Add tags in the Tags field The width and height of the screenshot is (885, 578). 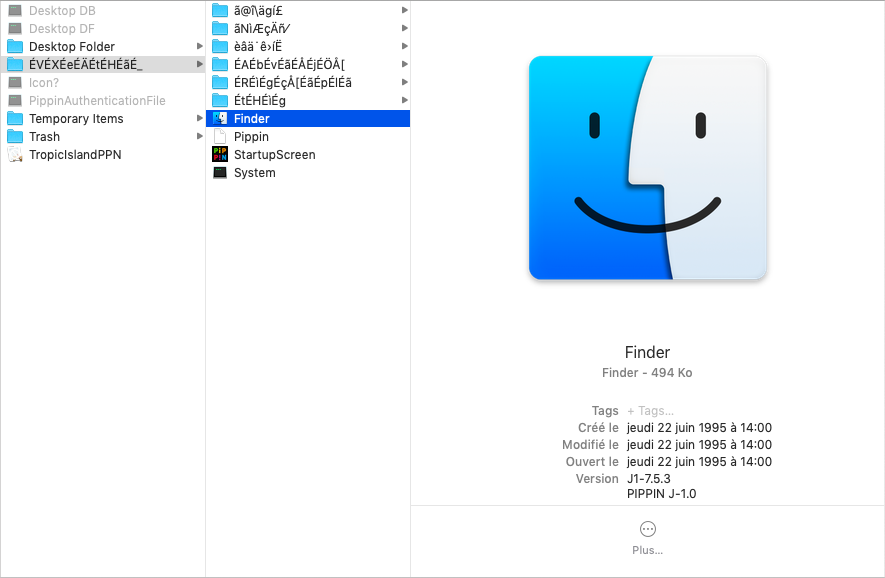650,411
